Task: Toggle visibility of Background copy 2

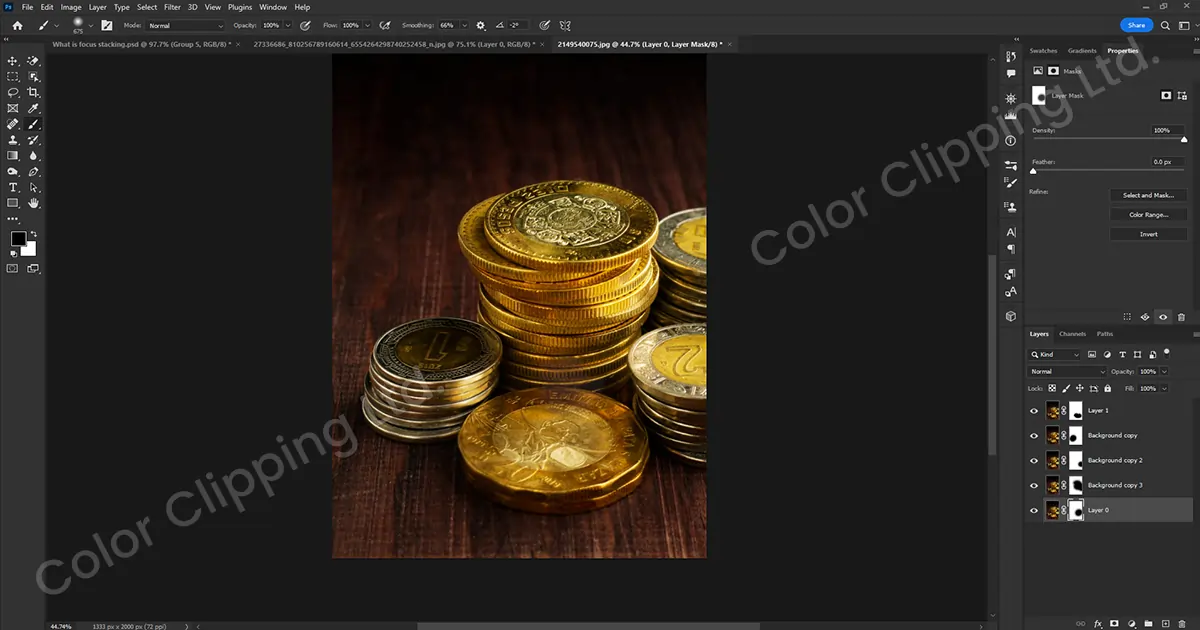Action: (1034, 460)
